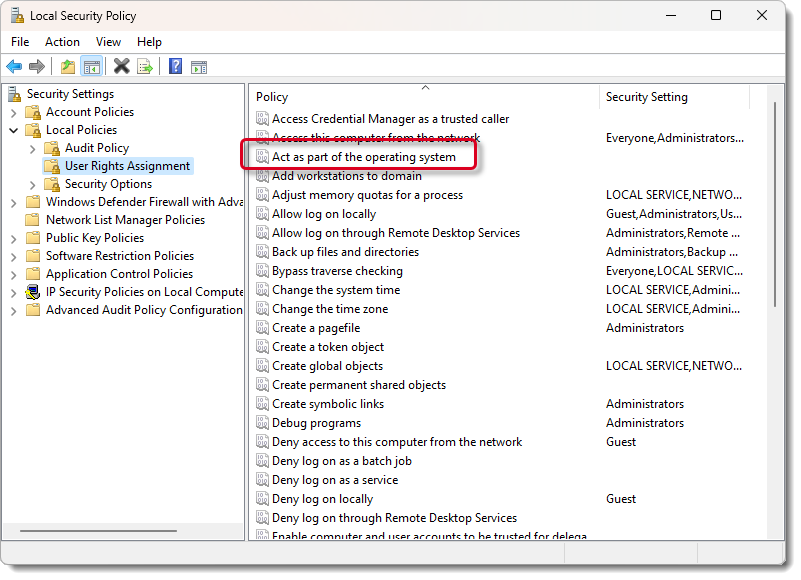The image size is (801, 580).
Task: Click the Forward arrow toolbar icon
Action: [37, 67]
